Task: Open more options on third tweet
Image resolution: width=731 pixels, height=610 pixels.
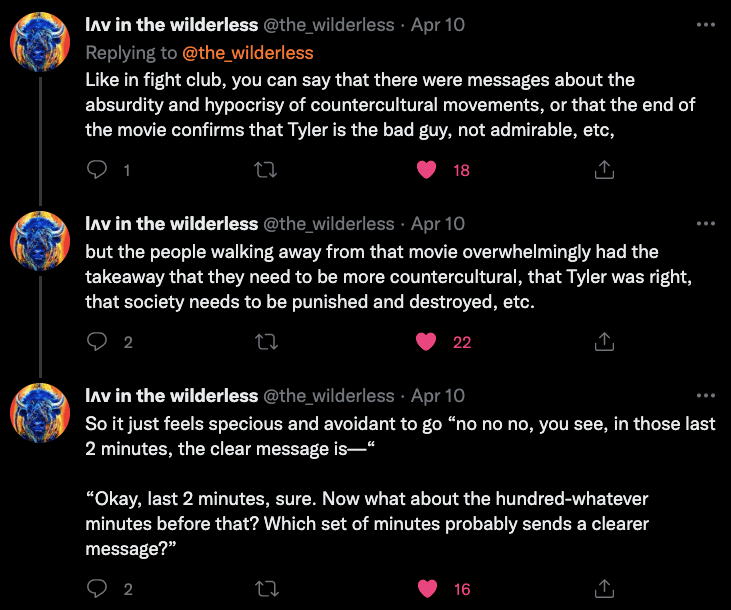Action: tap(705, 396)
